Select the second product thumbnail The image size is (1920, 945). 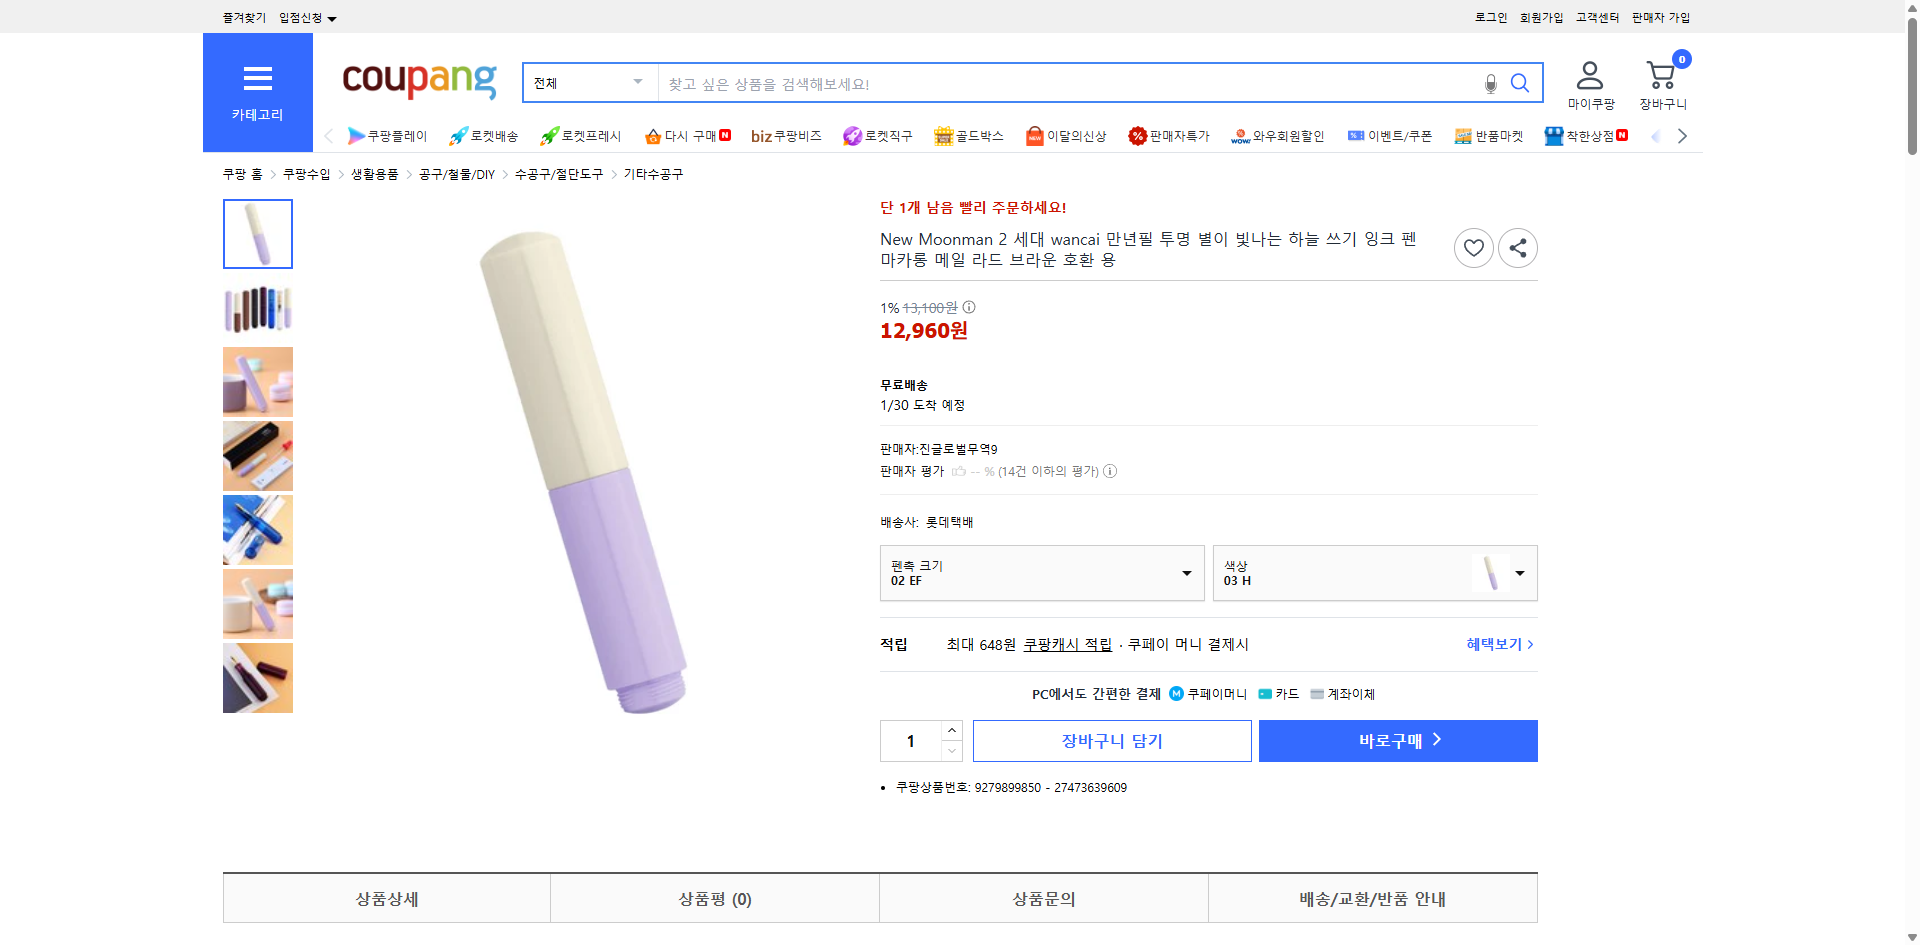(257, 308)
